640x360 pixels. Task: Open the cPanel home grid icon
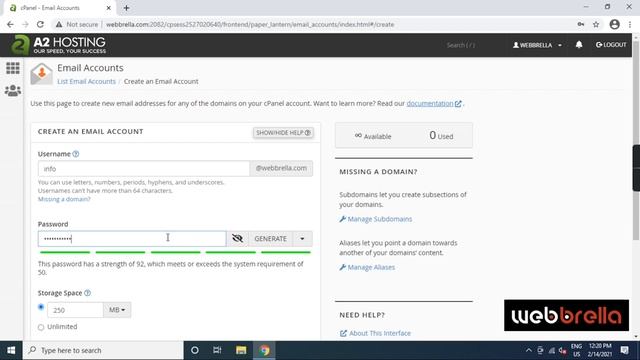pyautogui.click(x=13, y=68)
